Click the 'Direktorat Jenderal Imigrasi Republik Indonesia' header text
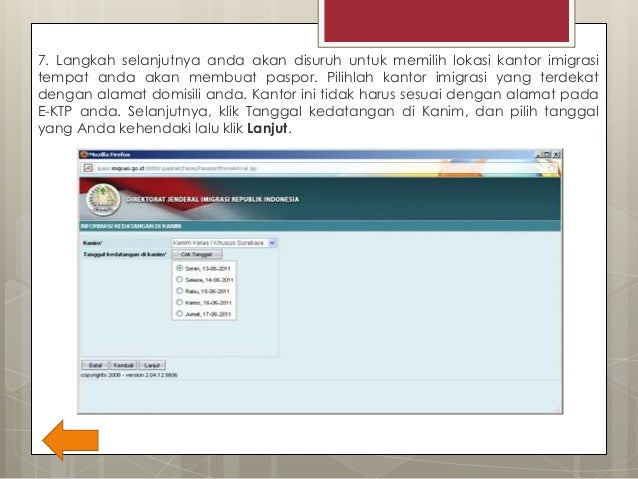The image size is (638, 479). tap(213, 199)
